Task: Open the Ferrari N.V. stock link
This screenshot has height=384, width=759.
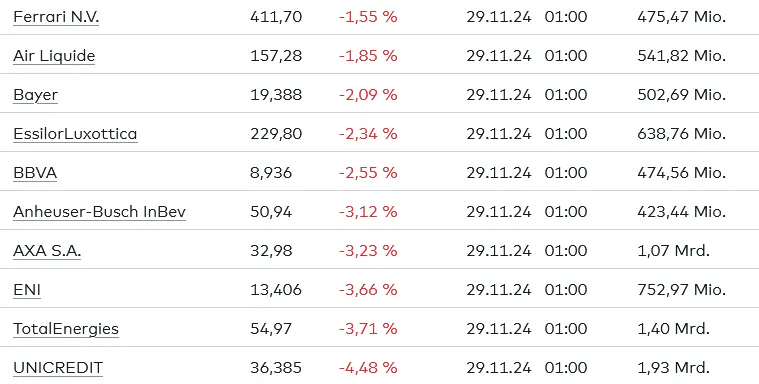Action: [56, 17]
